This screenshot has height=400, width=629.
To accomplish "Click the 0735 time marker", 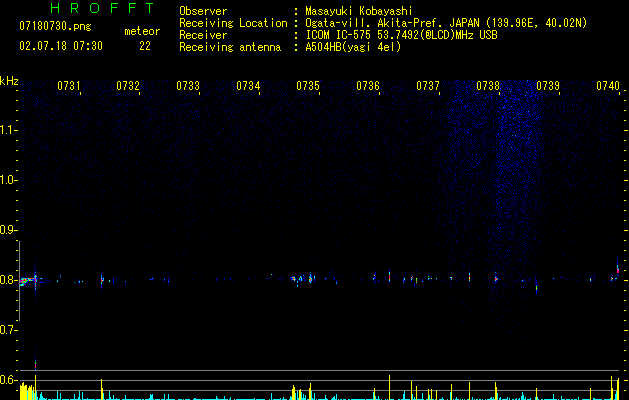I will click(308, 85).
